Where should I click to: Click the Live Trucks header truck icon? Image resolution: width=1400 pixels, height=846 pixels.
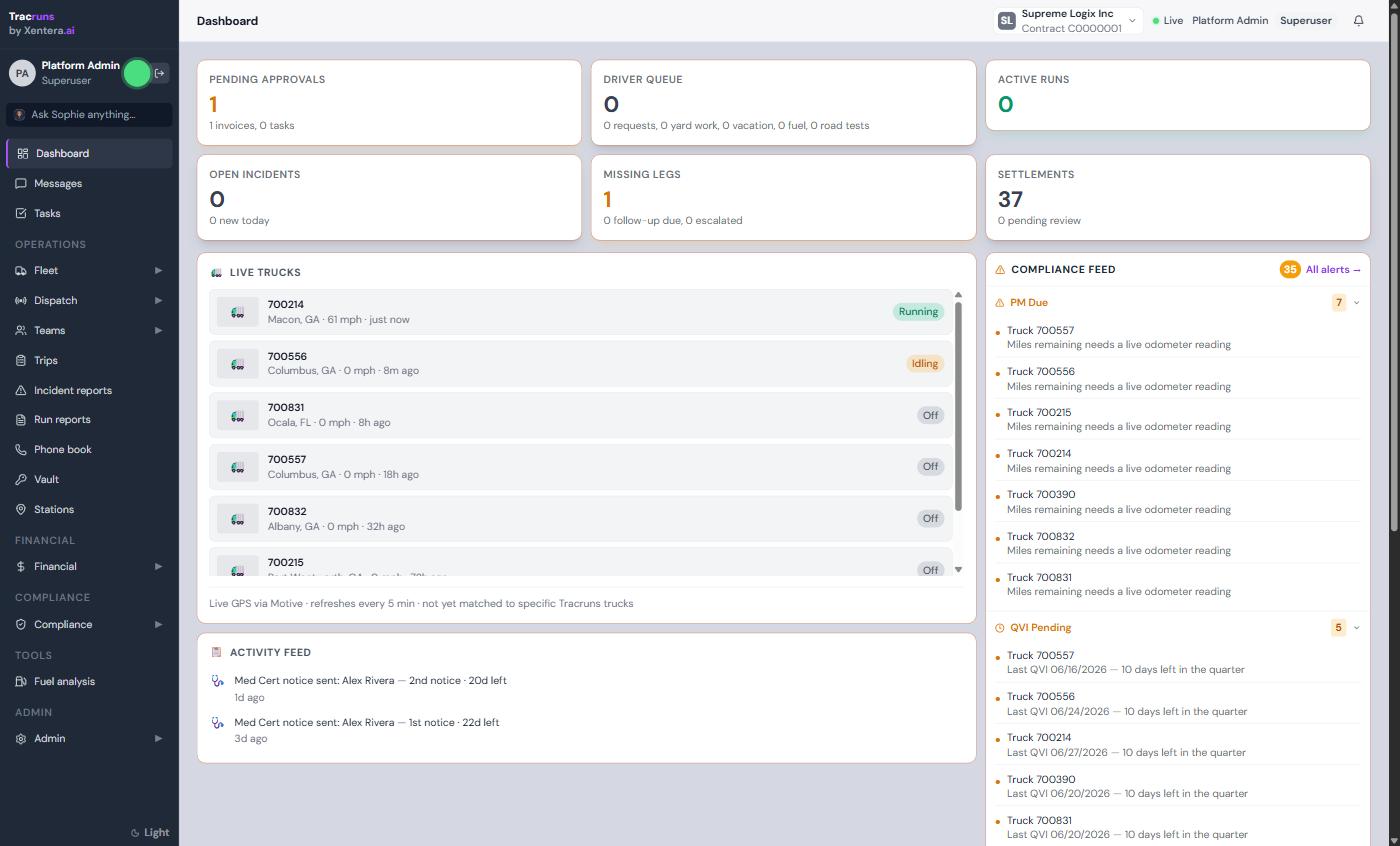[216, 273]
